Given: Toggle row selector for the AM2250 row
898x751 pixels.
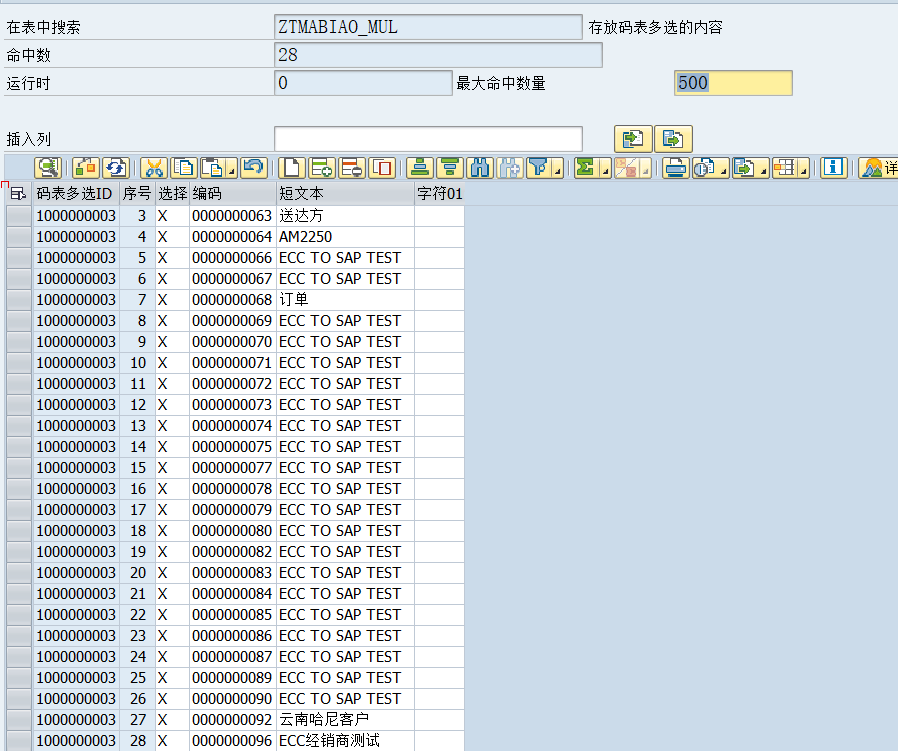Looking at the screenshot, I should pyautogui.click(x=19, y=237).
